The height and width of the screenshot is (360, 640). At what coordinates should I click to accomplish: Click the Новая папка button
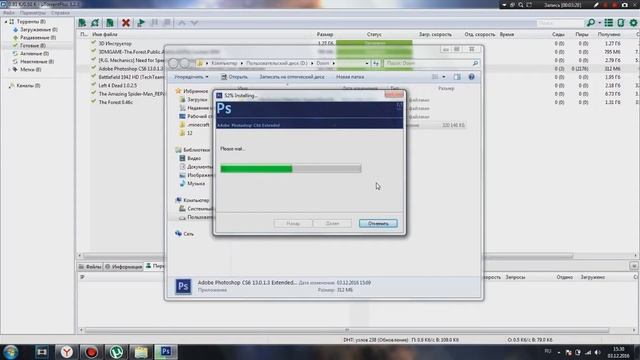[350, 77]
